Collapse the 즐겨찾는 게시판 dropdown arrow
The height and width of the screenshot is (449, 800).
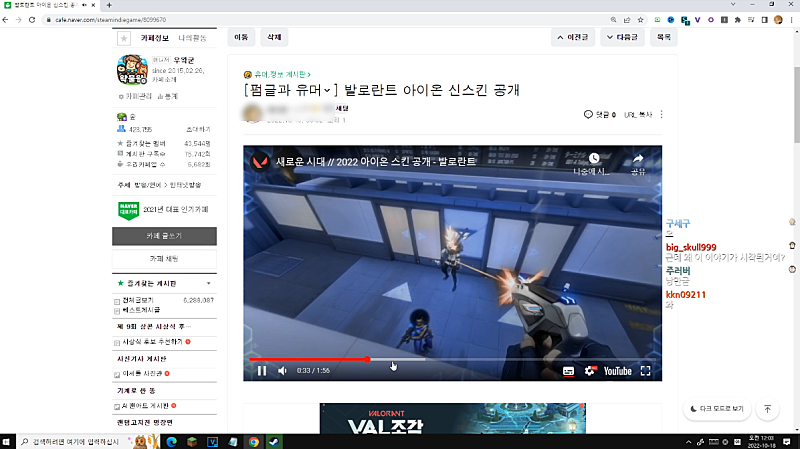pyautogui.click(x=209, y=284)
